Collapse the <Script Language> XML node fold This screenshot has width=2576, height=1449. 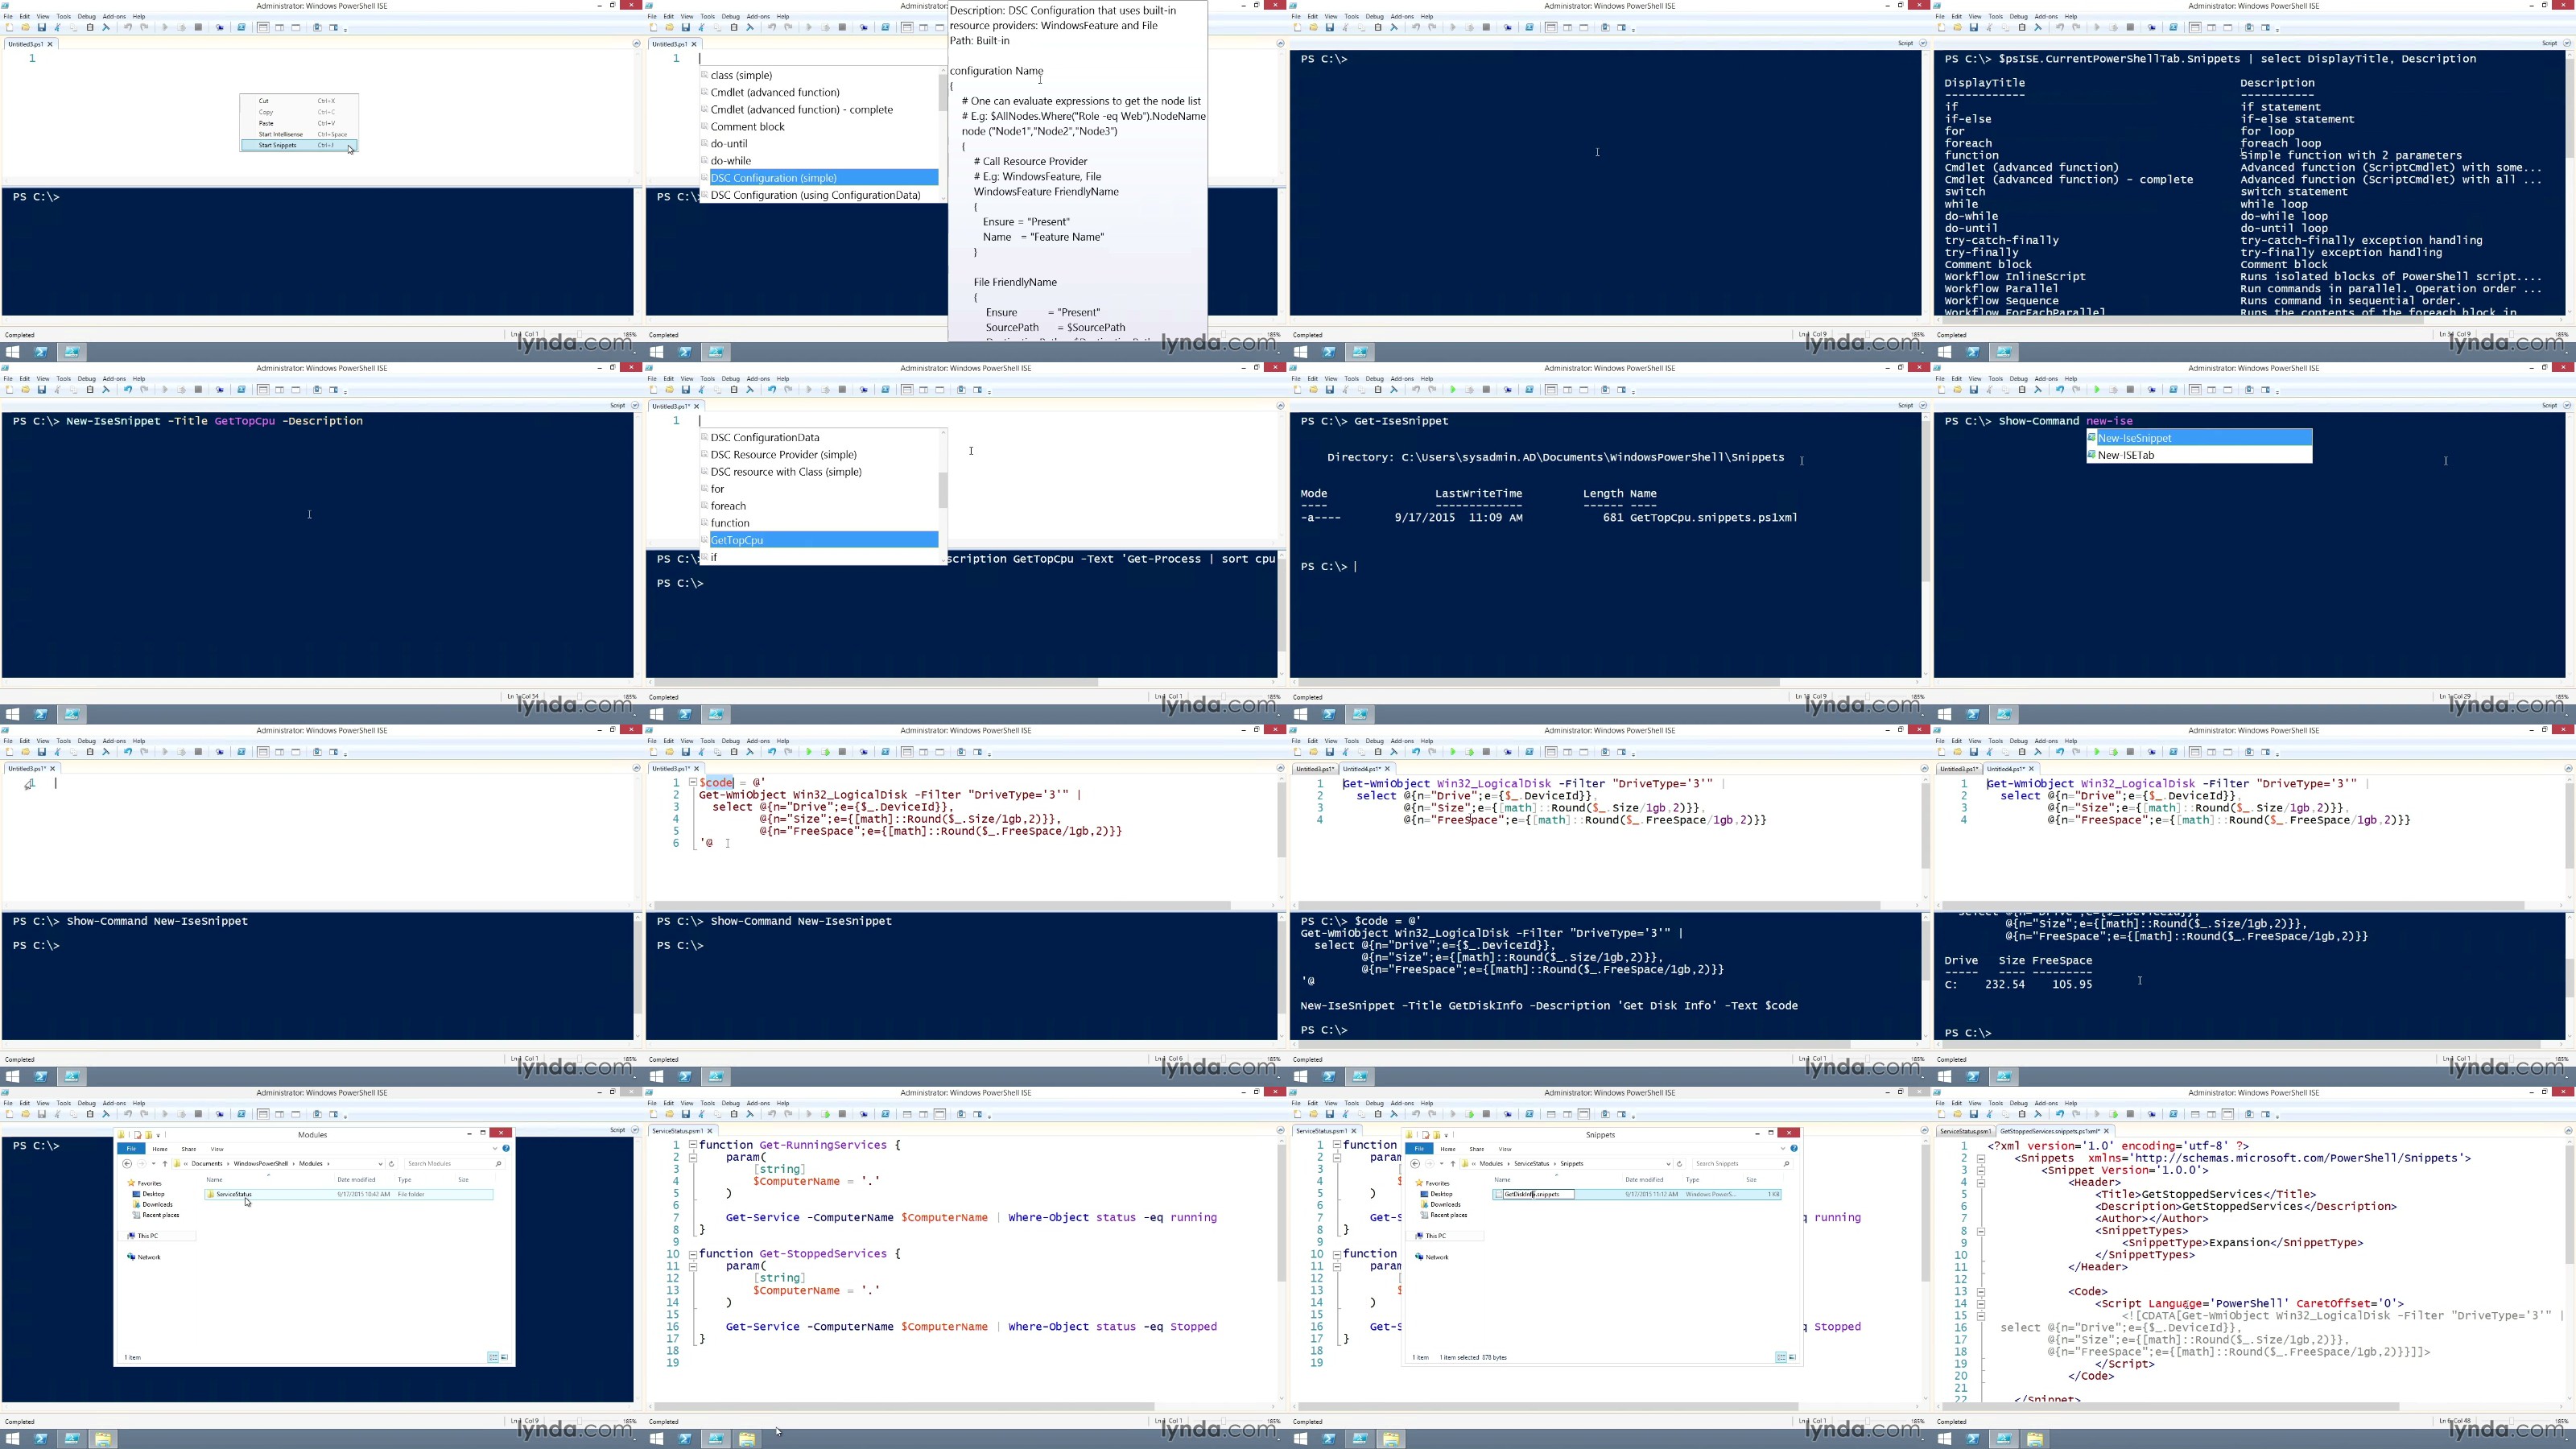click(1980, 1303)
